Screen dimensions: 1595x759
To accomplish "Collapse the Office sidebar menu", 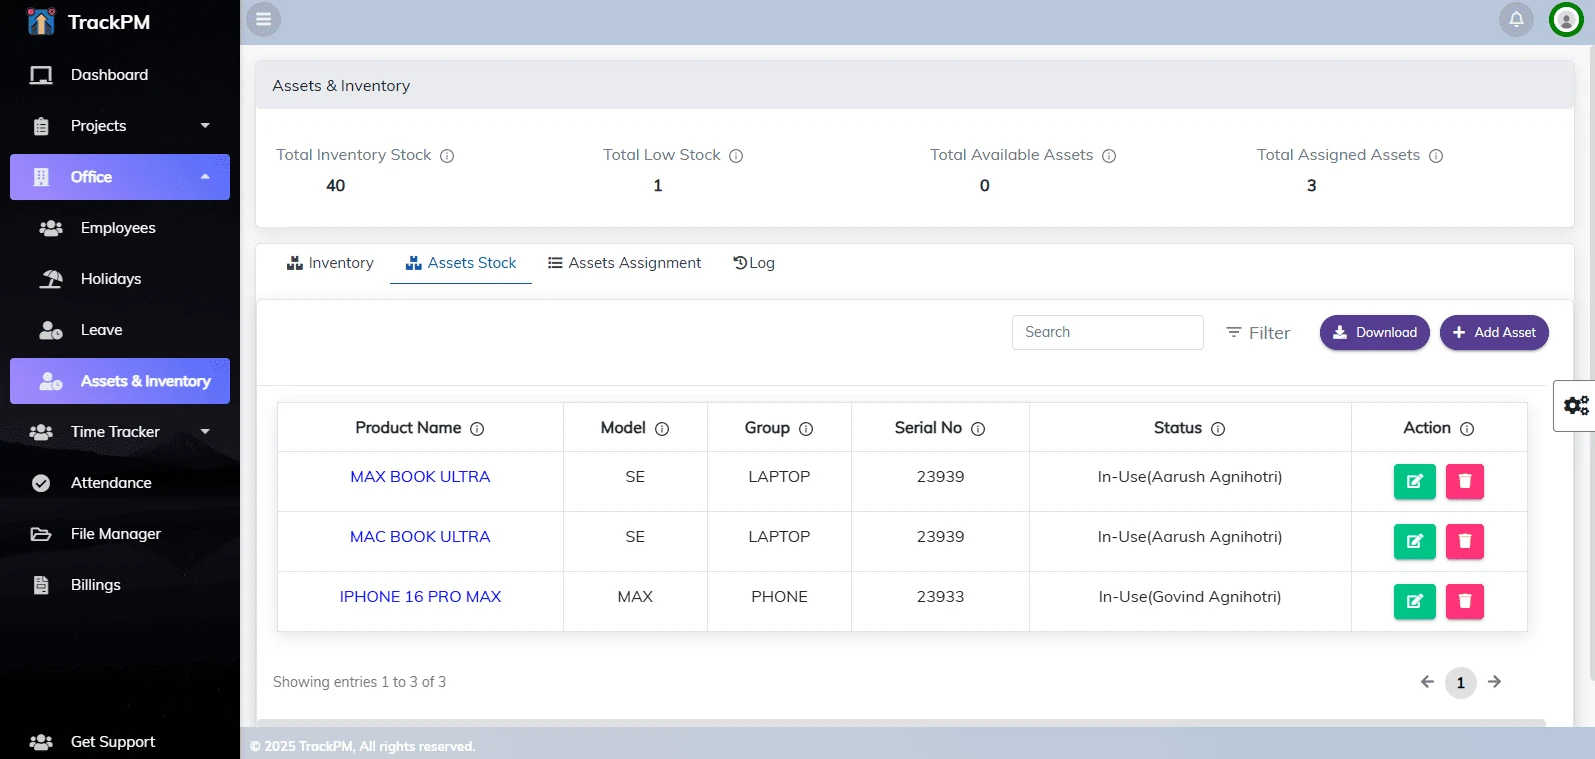I will tap(120, 177).
